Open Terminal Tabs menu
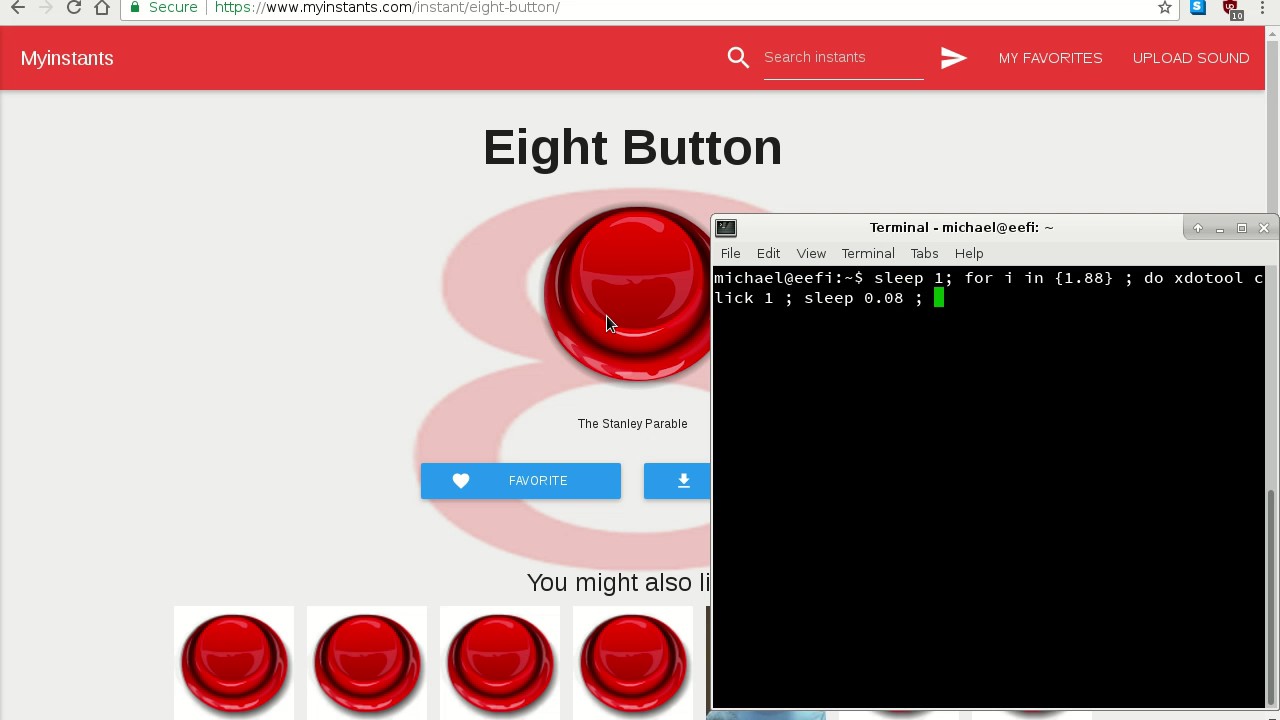 924,254
